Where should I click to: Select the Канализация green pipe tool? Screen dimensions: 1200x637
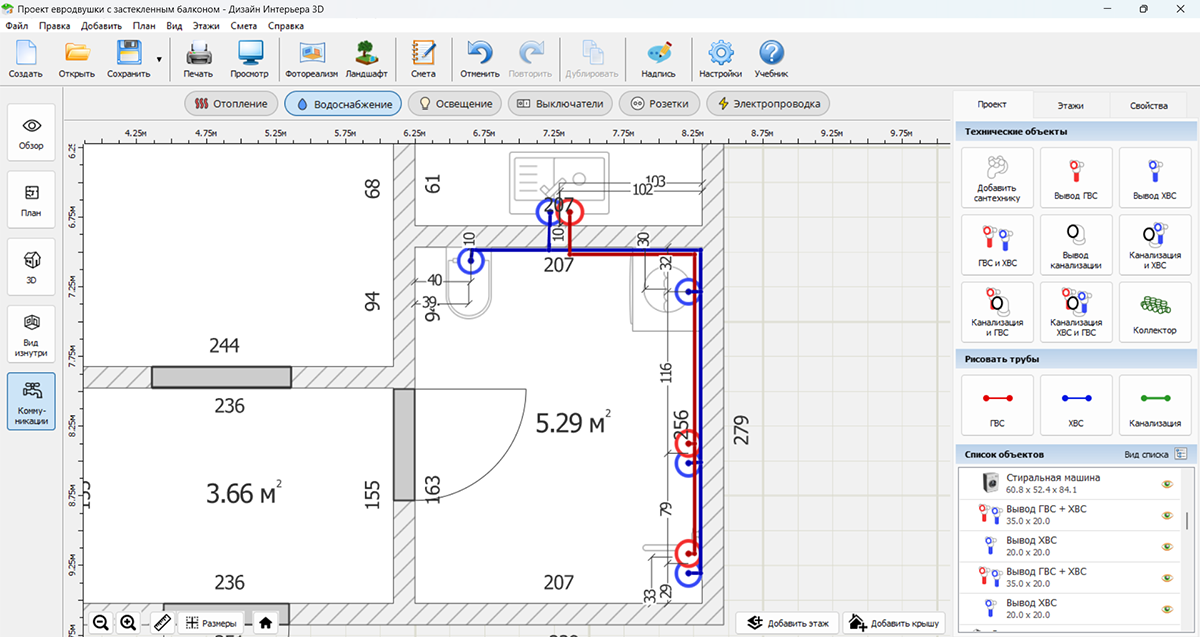[1154, 405]
